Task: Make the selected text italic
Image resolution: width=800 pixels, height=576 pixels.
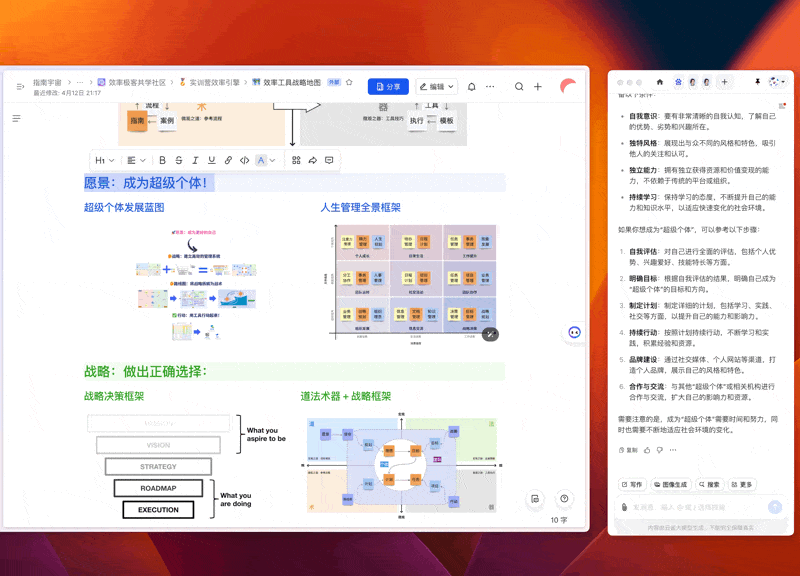Action: pyautogui.click(x=195, y=160)
